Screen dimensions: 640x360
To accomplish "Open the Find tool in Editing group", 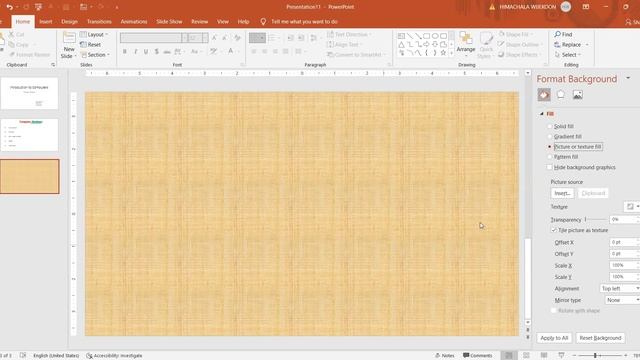I will [563, 34].
